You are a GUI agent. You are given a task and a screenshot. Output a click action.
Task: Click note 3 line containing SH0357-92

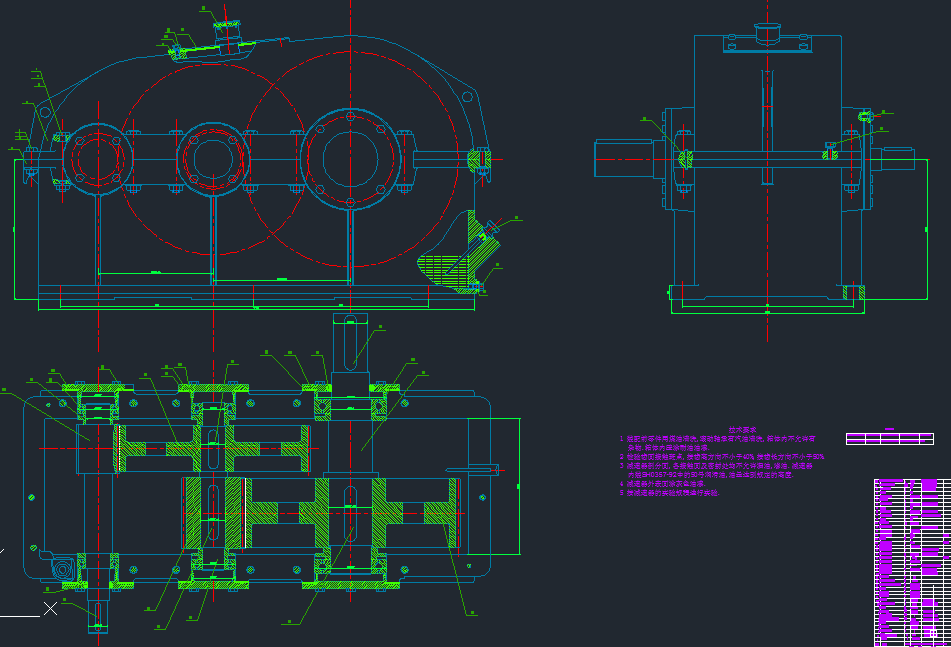click(x=710, y=475)
